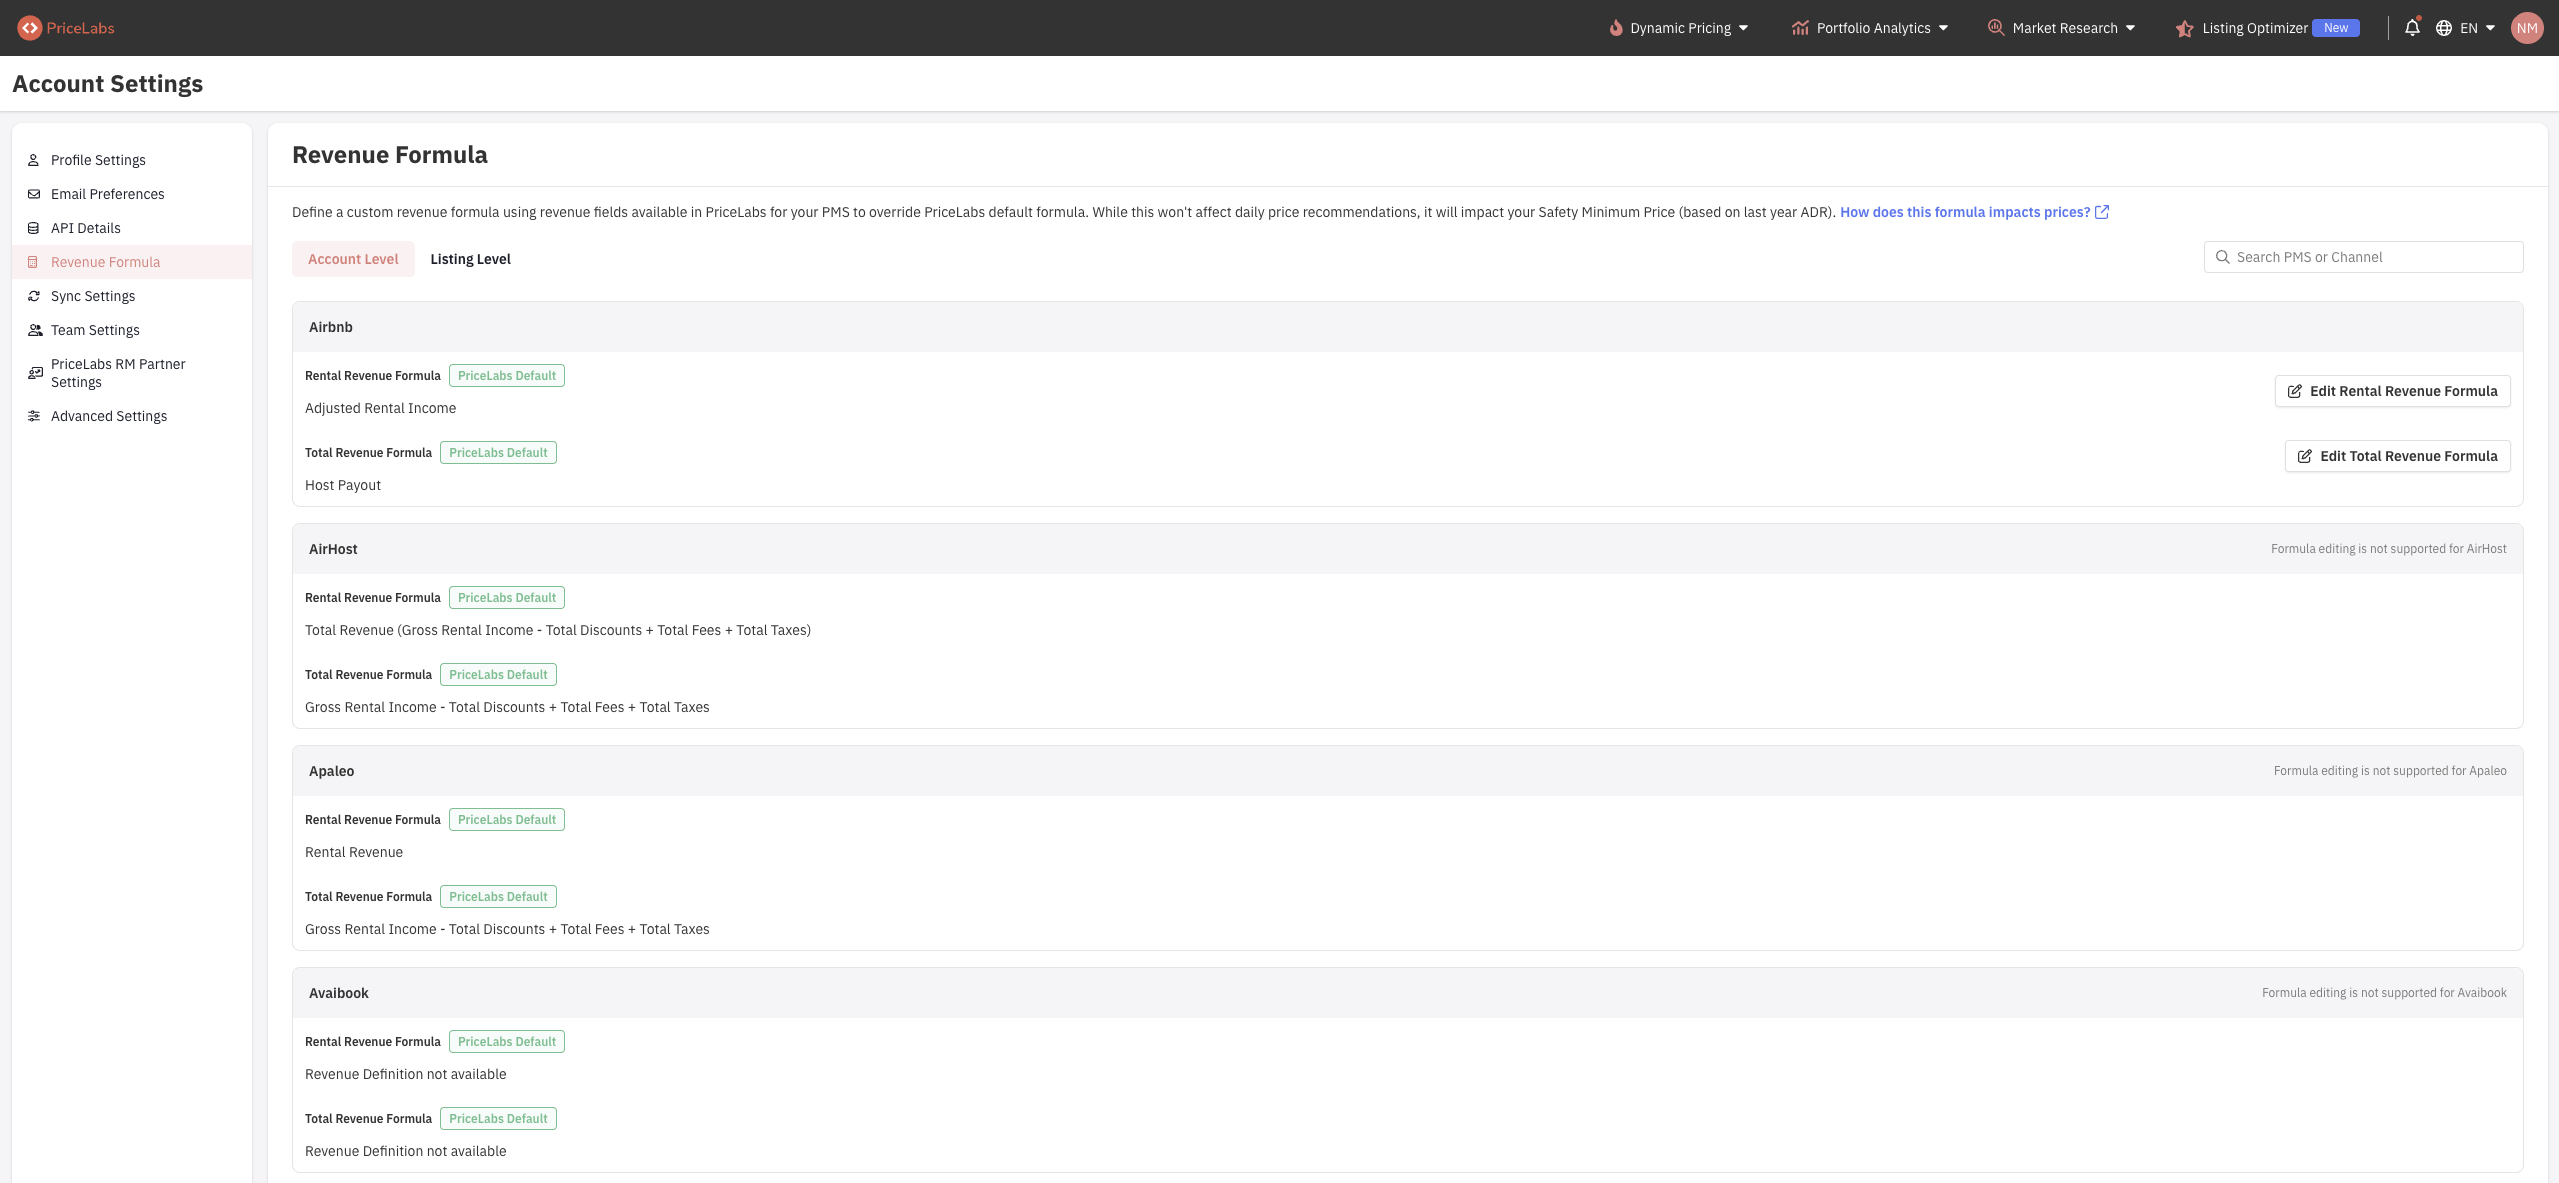Click the API Details database icon
The width and height of the screenshot is (2559, 1183).
[x=34, y=228]
